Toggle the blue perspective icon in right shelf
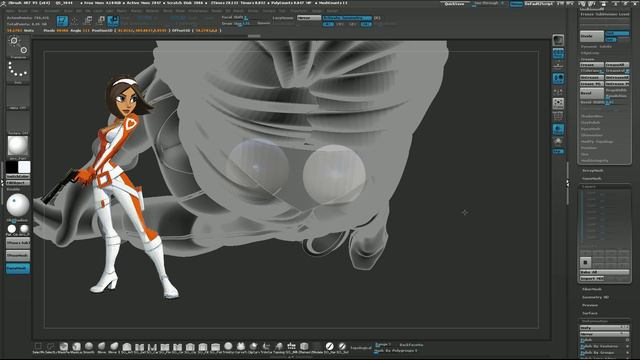 (558, 53)
